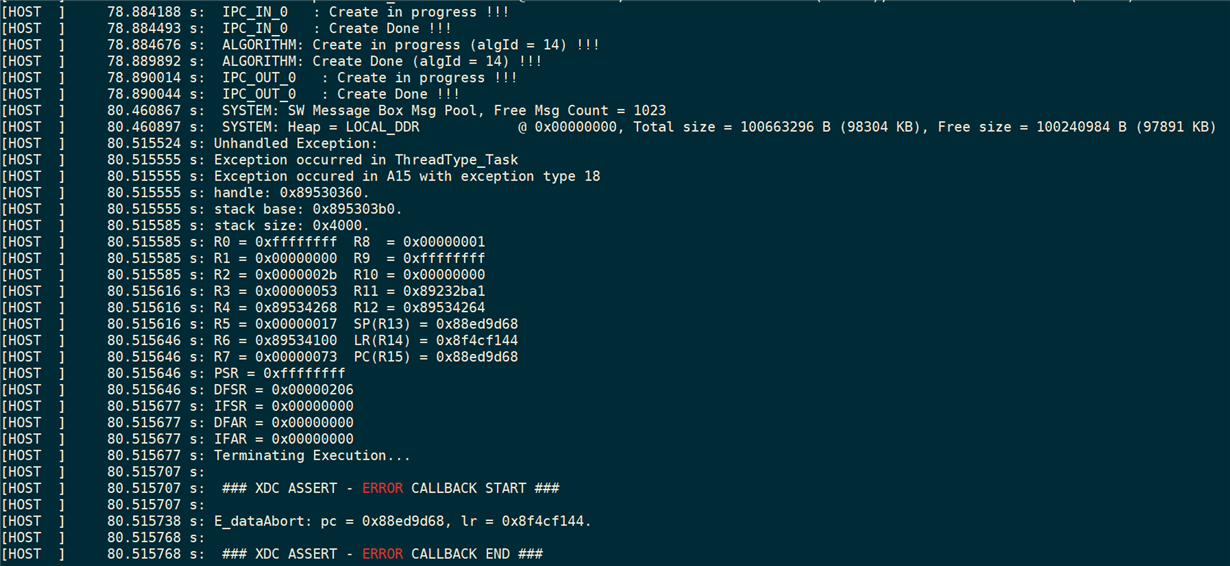
Task: Click the E_dataAbort pc value line
Action: click(x=403, y=521)
